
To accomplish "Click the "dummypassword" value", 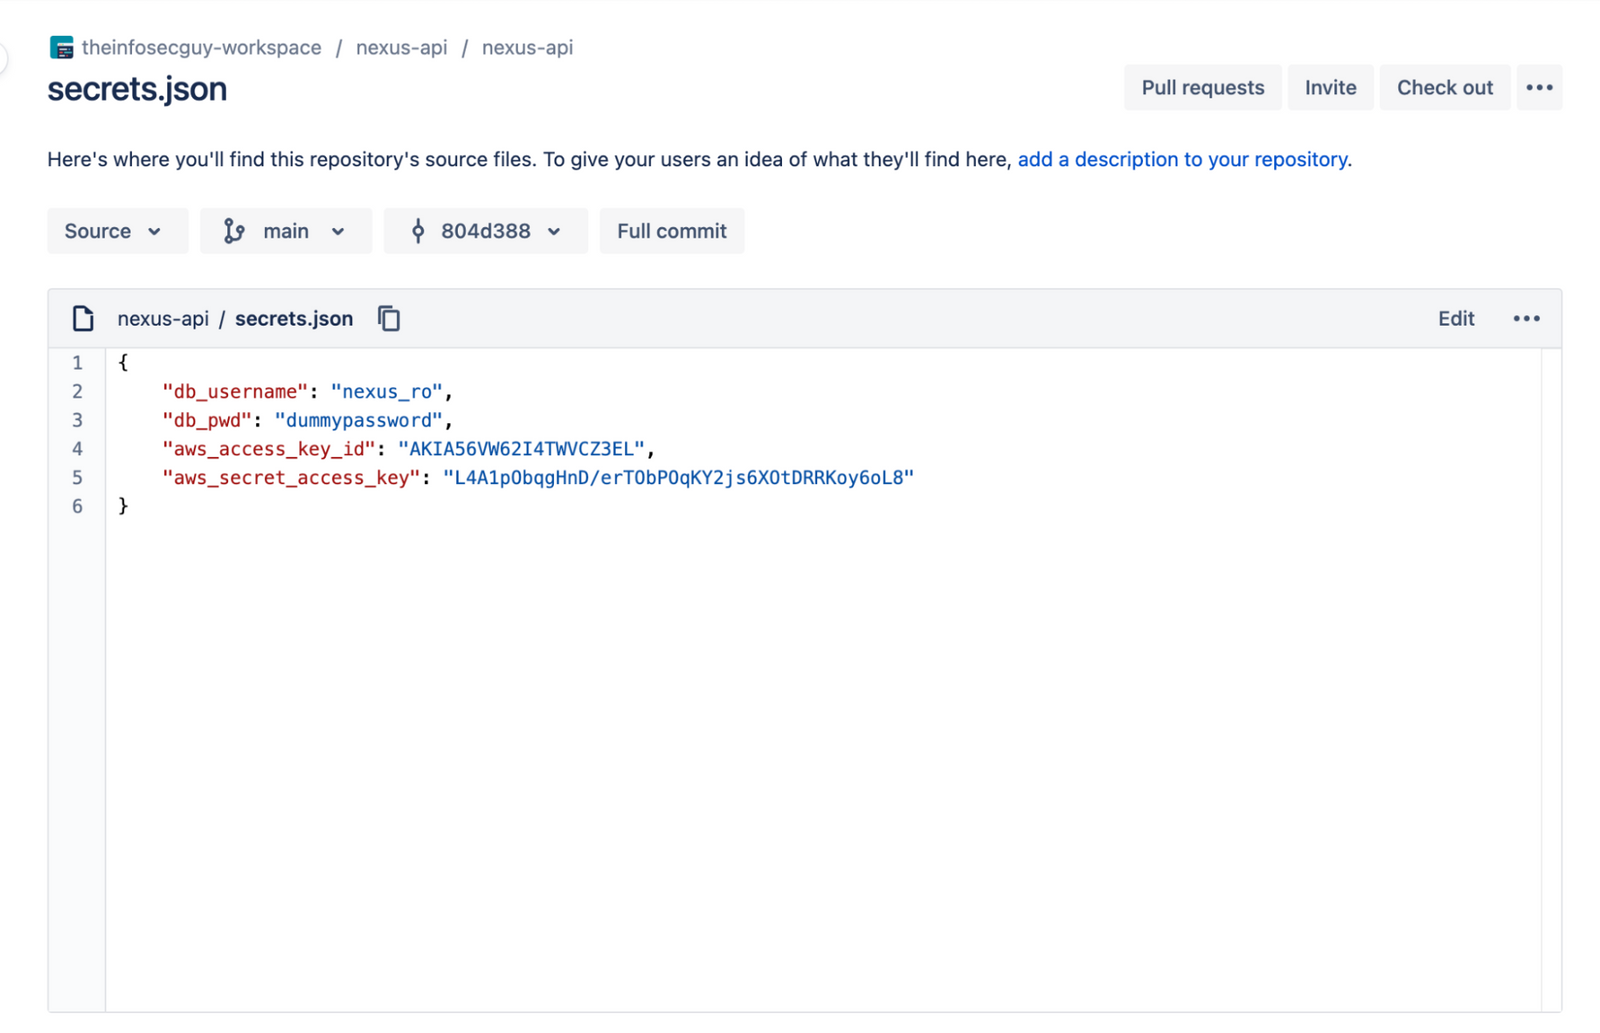I will [358, 420].
